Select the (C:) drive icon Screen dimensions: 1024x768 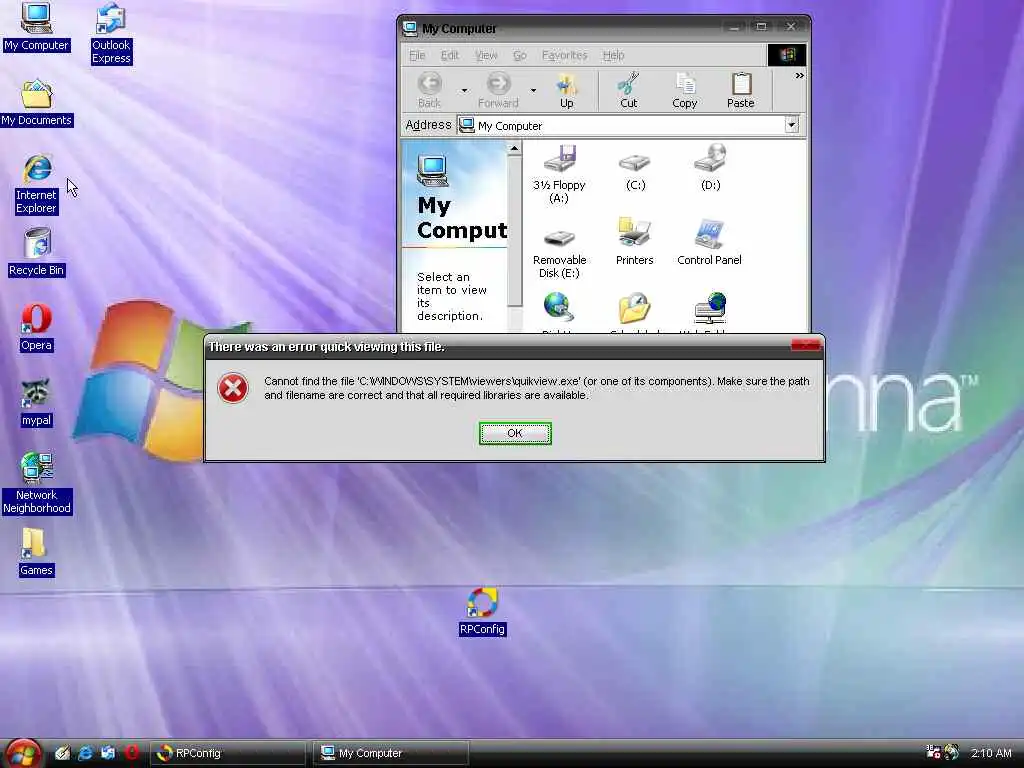pyautogui.click(x=635, y=172)
